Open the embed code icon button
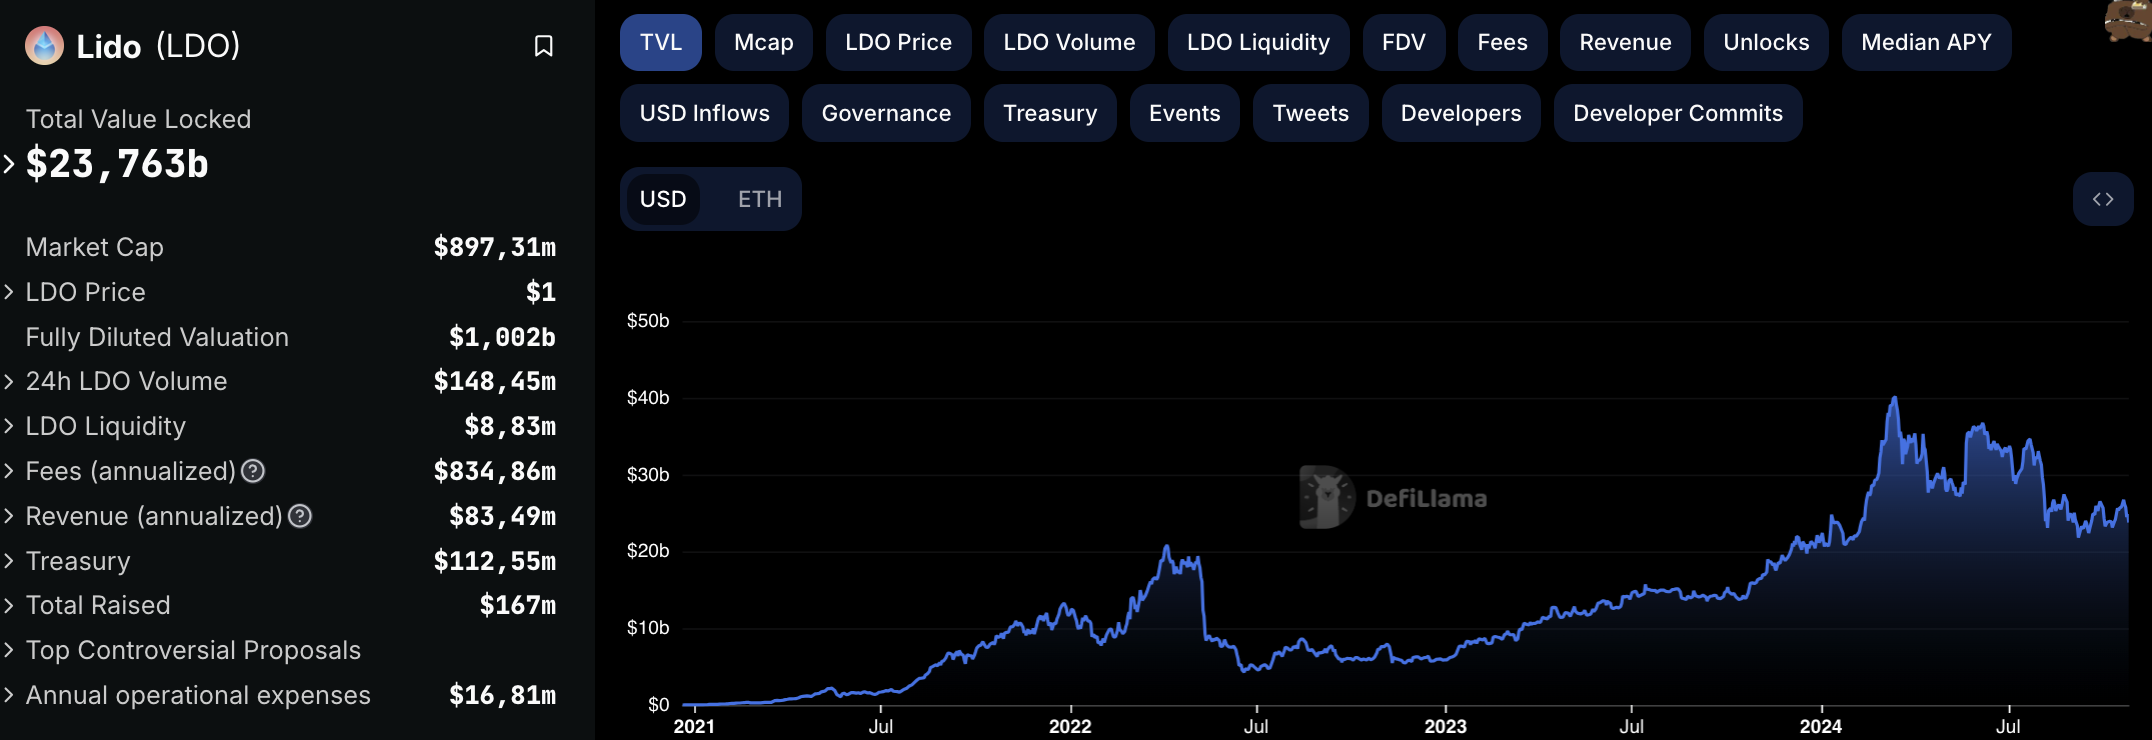The height and width of the screenshot is (740, 2152). tap(2103, 199)
